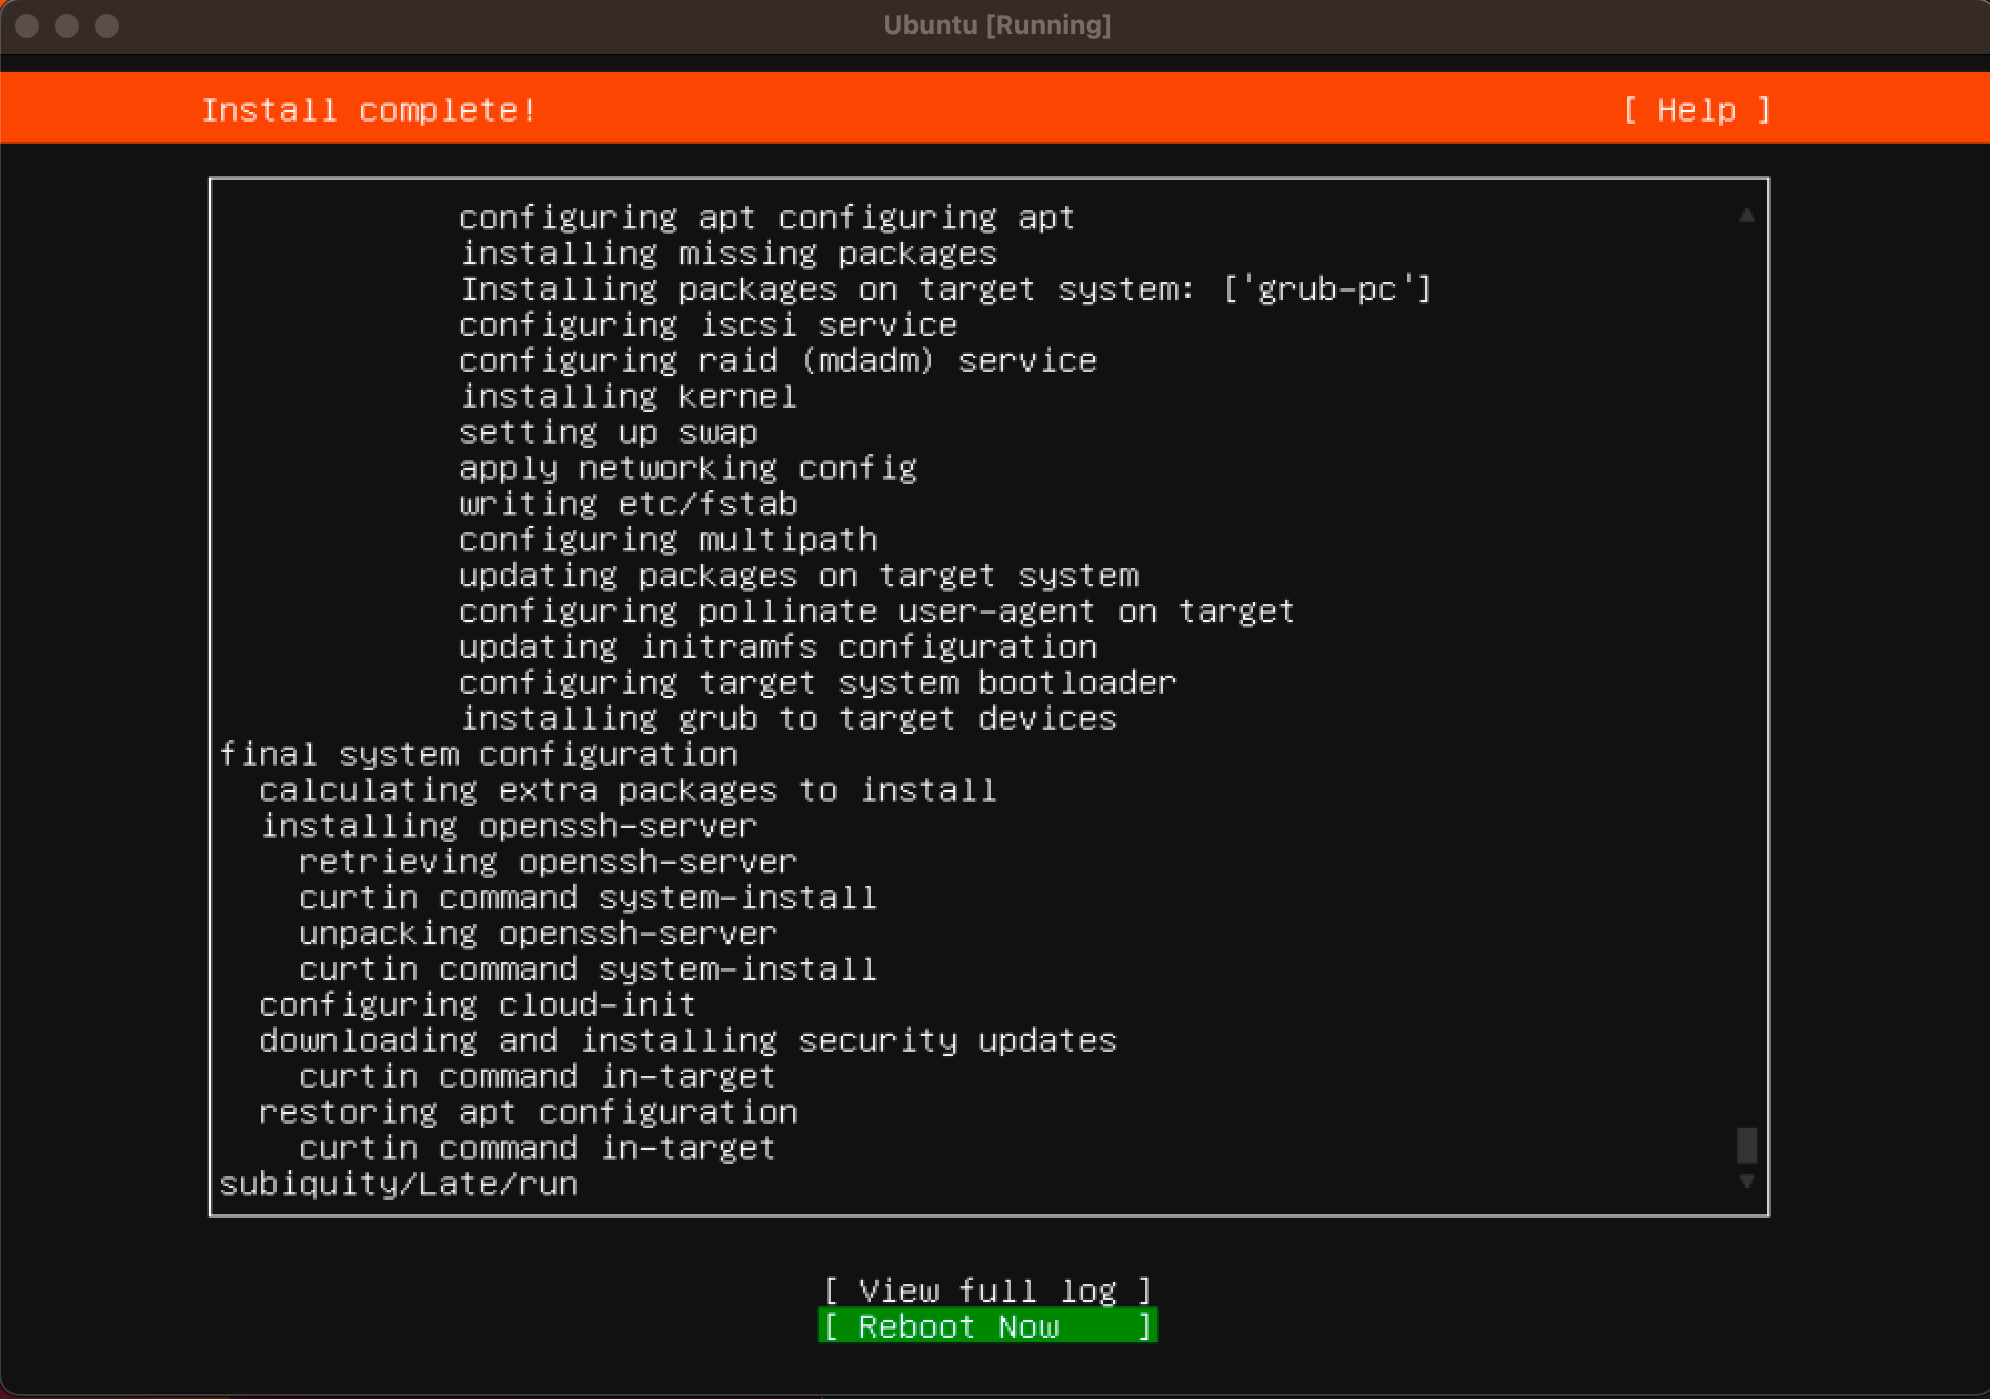Click the scroll down arrow in log

(x=1746, y=1182)
